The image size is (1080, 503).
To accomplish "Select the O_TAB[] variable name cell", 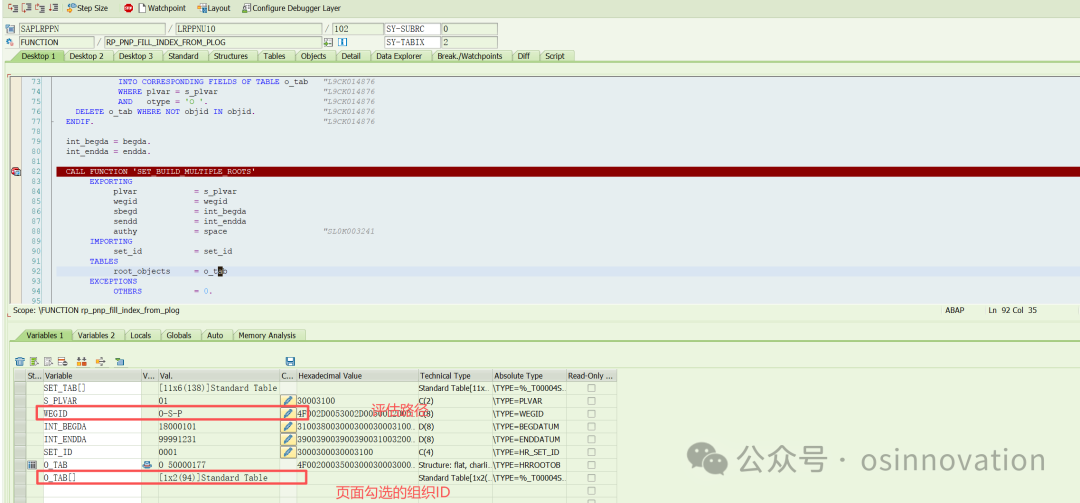I will [92, 478].
